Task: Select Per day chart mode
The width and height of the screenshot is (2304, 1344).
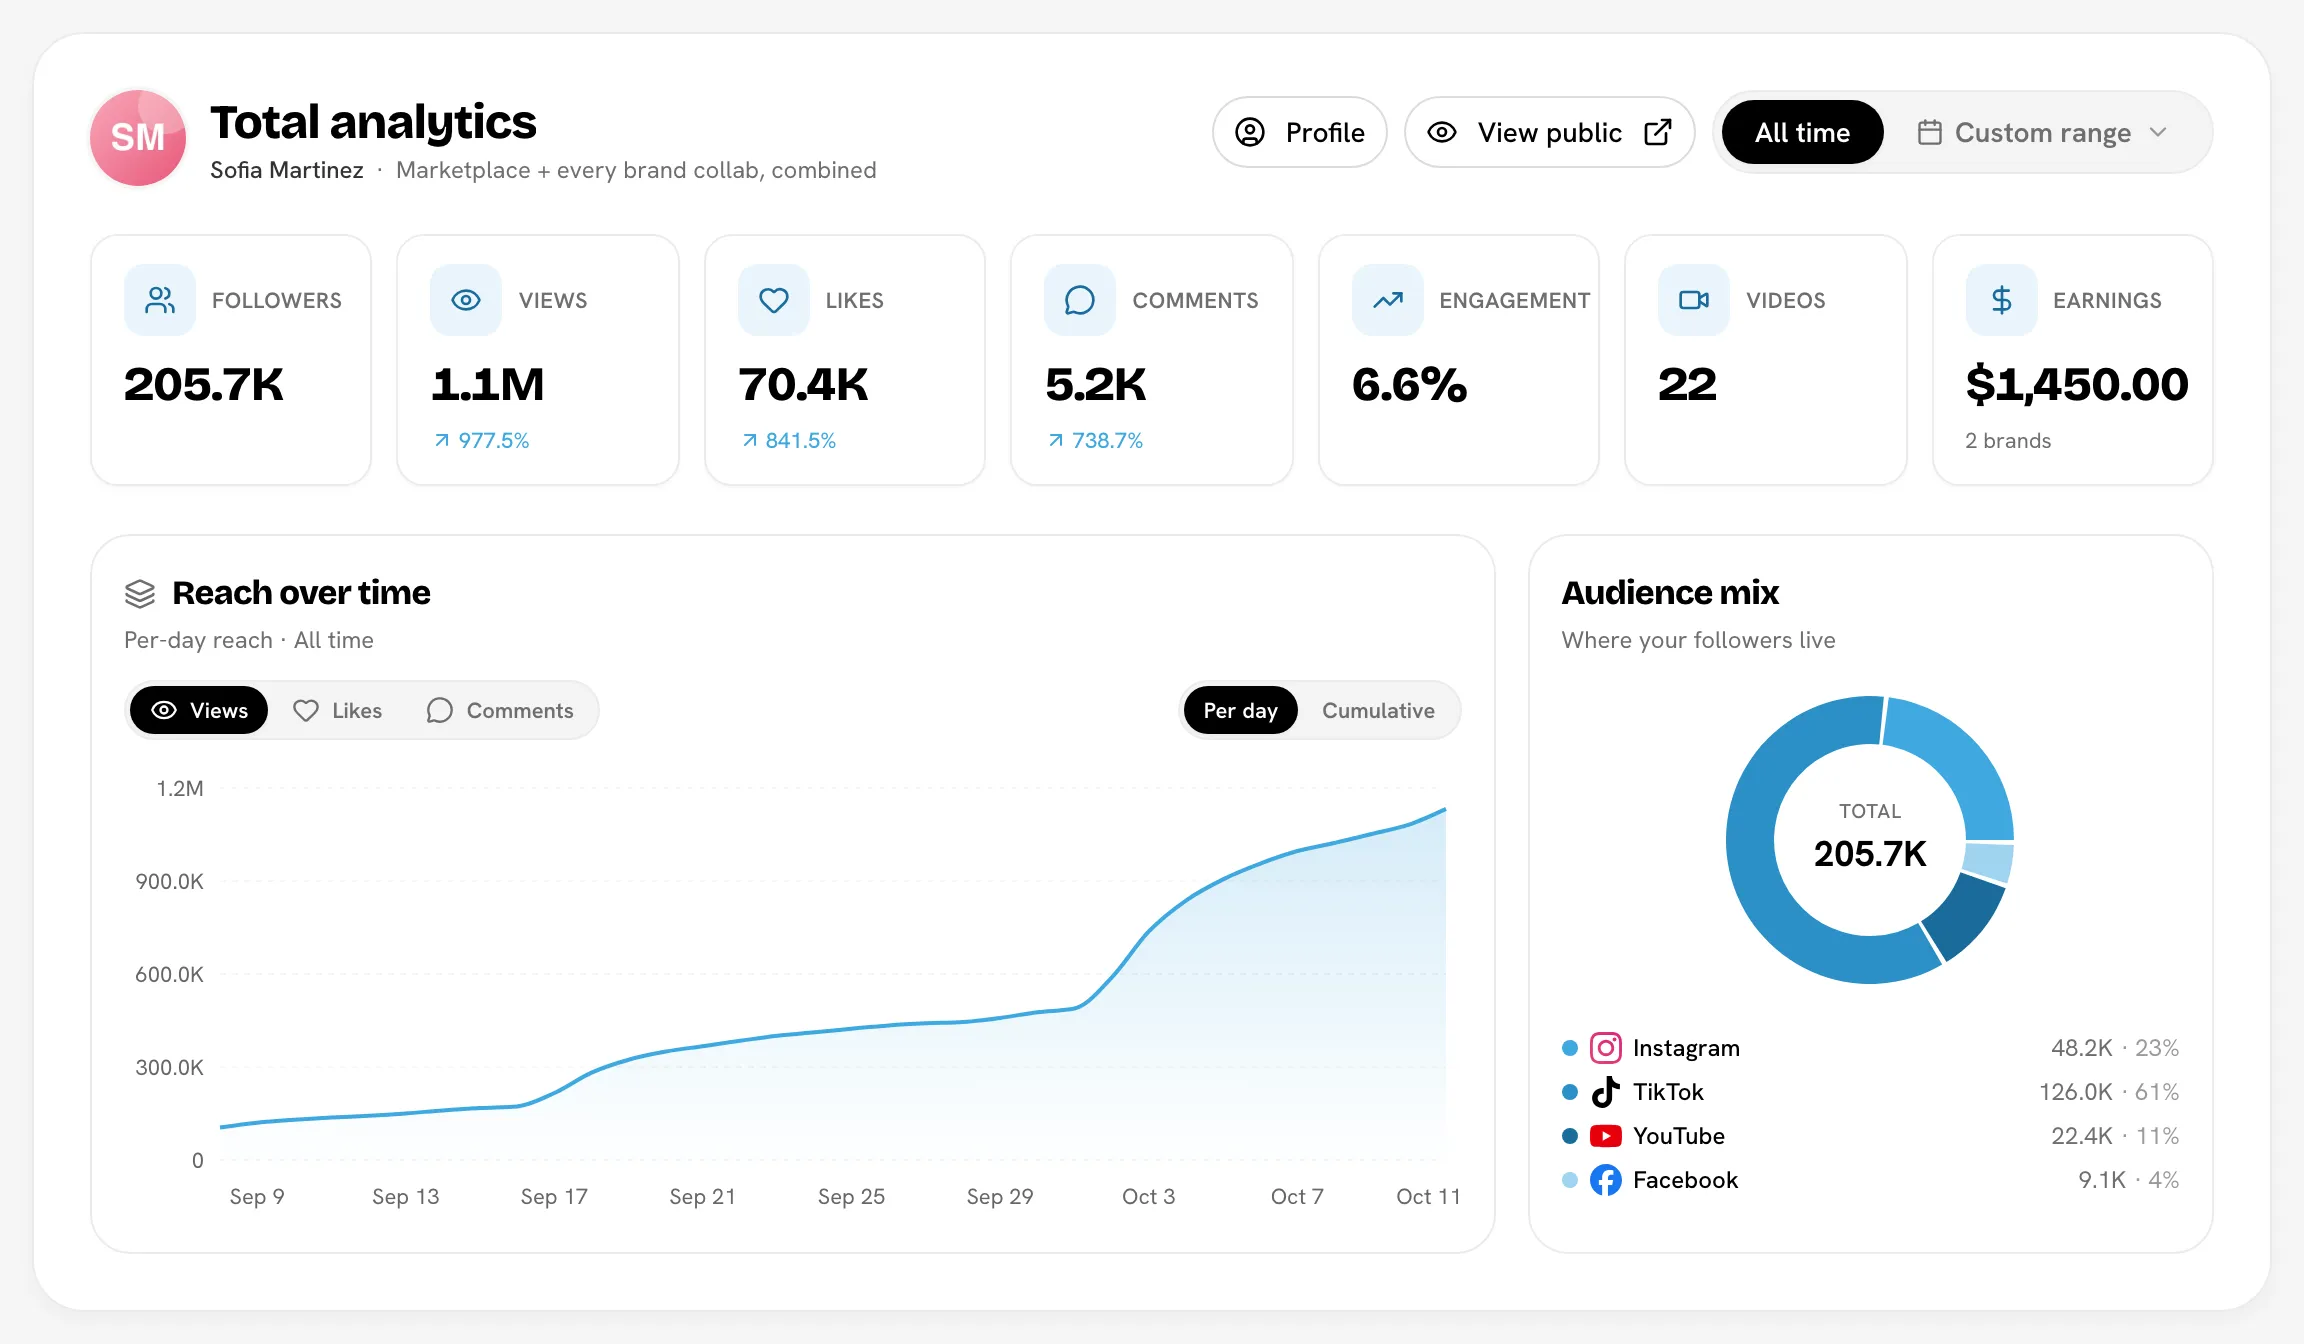Action: tap(1241, 710)
